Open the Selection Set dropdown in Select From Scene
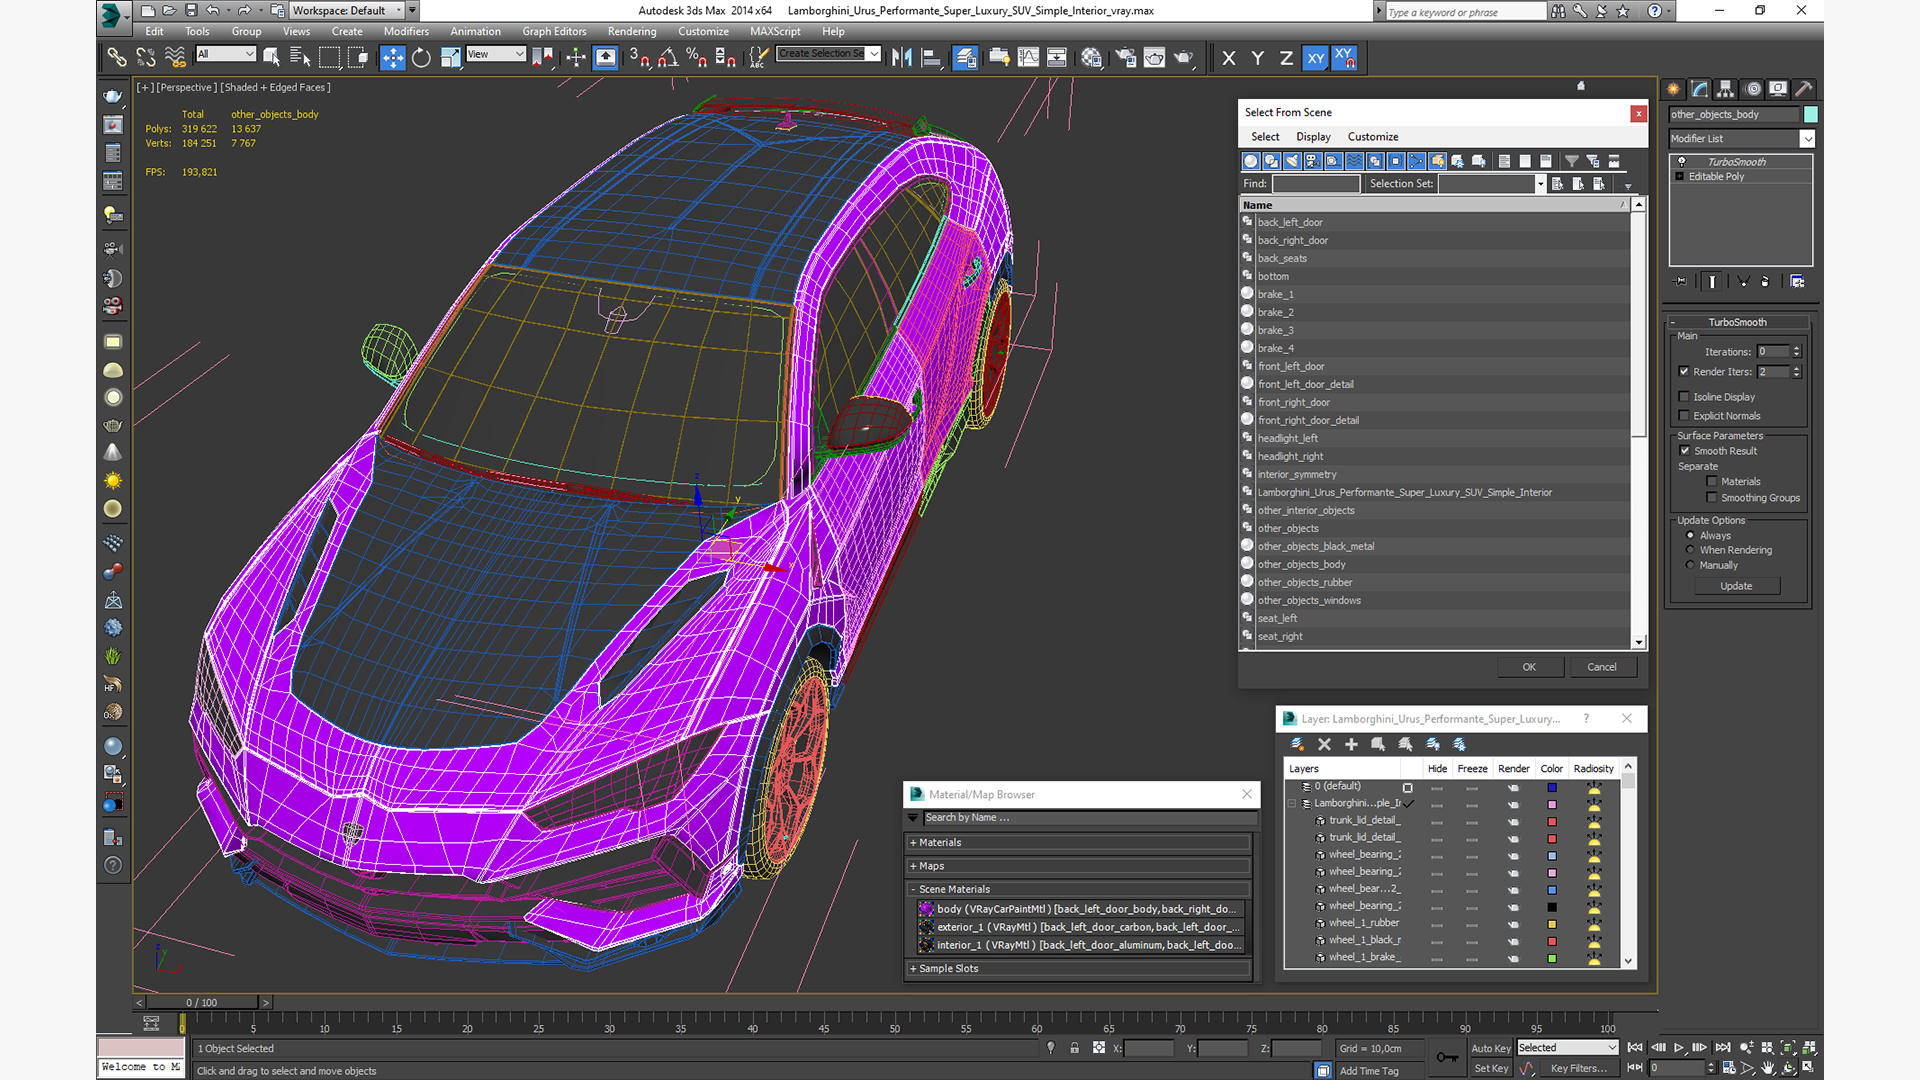Image resolution: width=1920 pixels, height=1080 pixels. tap(1540, 184)
